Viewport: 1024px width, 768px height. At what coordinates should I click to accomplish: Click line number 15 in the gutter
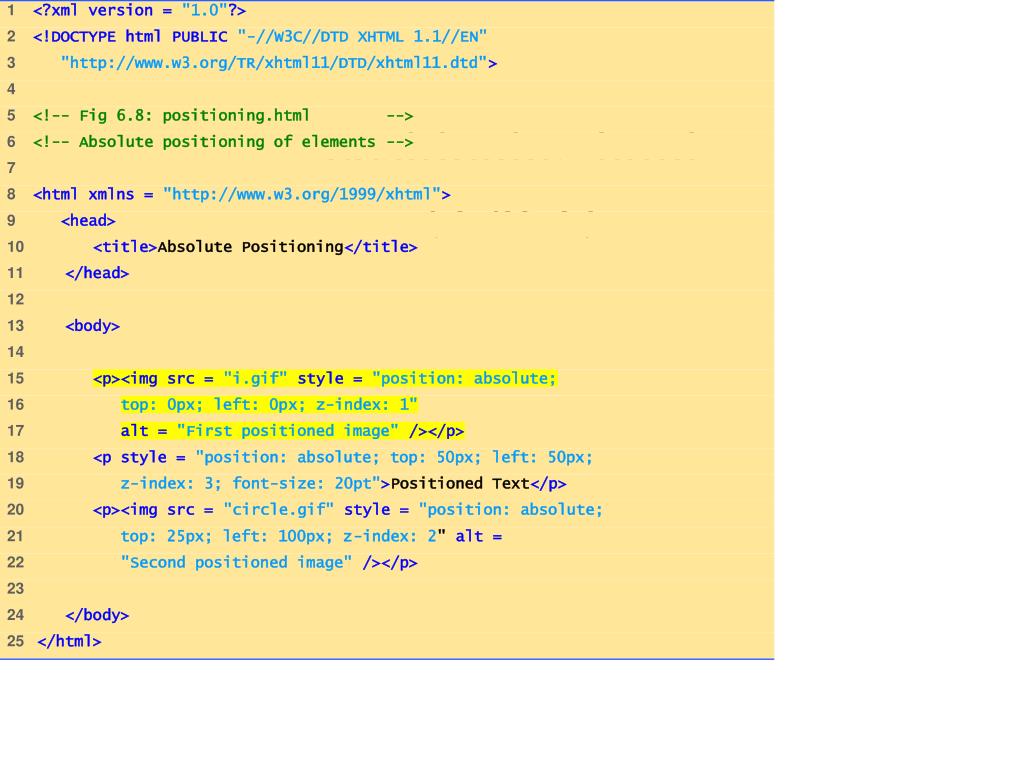click(16, 379)
